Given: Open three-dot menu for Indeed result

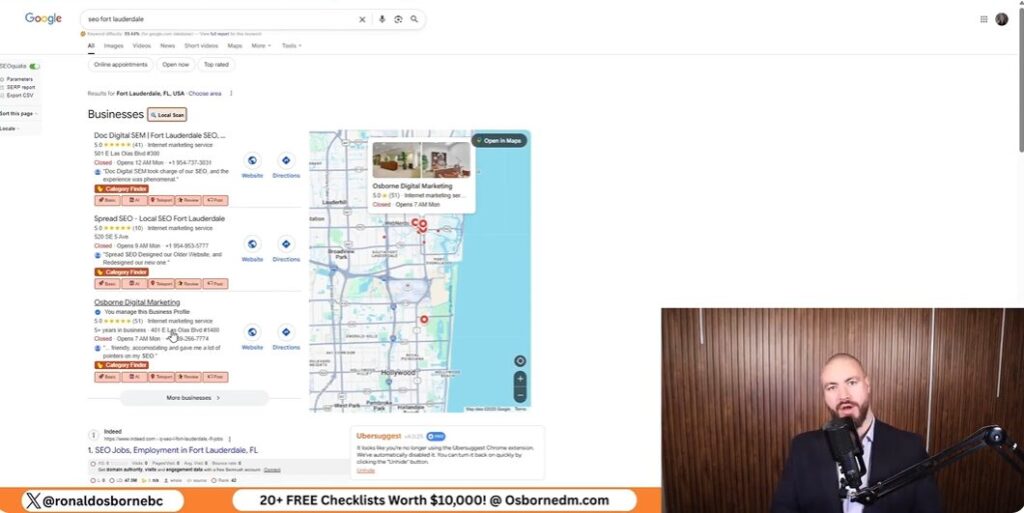Looking at the screenshot, I should (230, 439).
